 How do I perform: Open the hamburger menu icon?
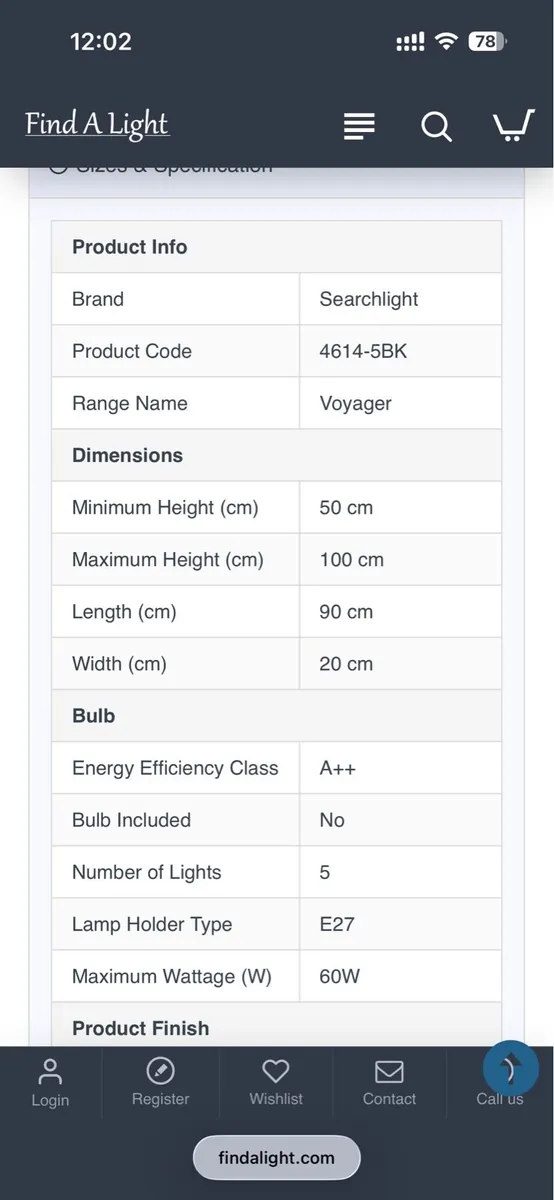359,126
